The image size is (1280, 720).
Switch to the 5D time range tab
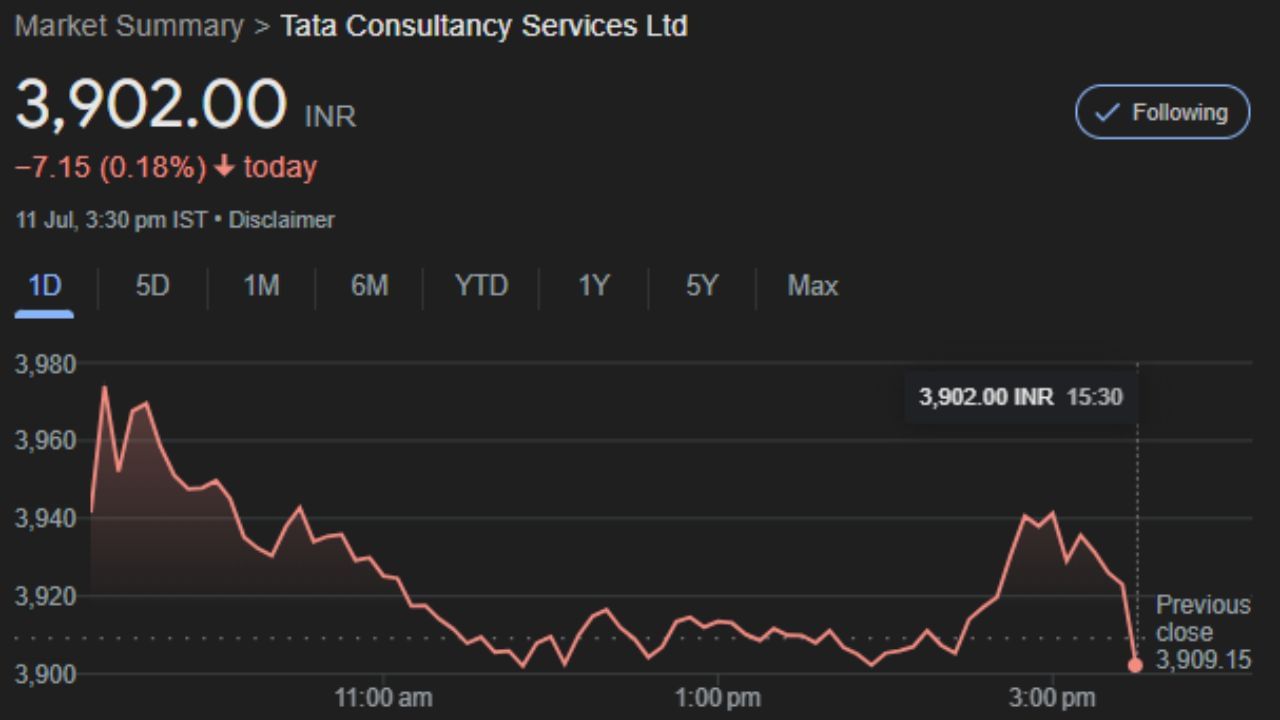152,286
